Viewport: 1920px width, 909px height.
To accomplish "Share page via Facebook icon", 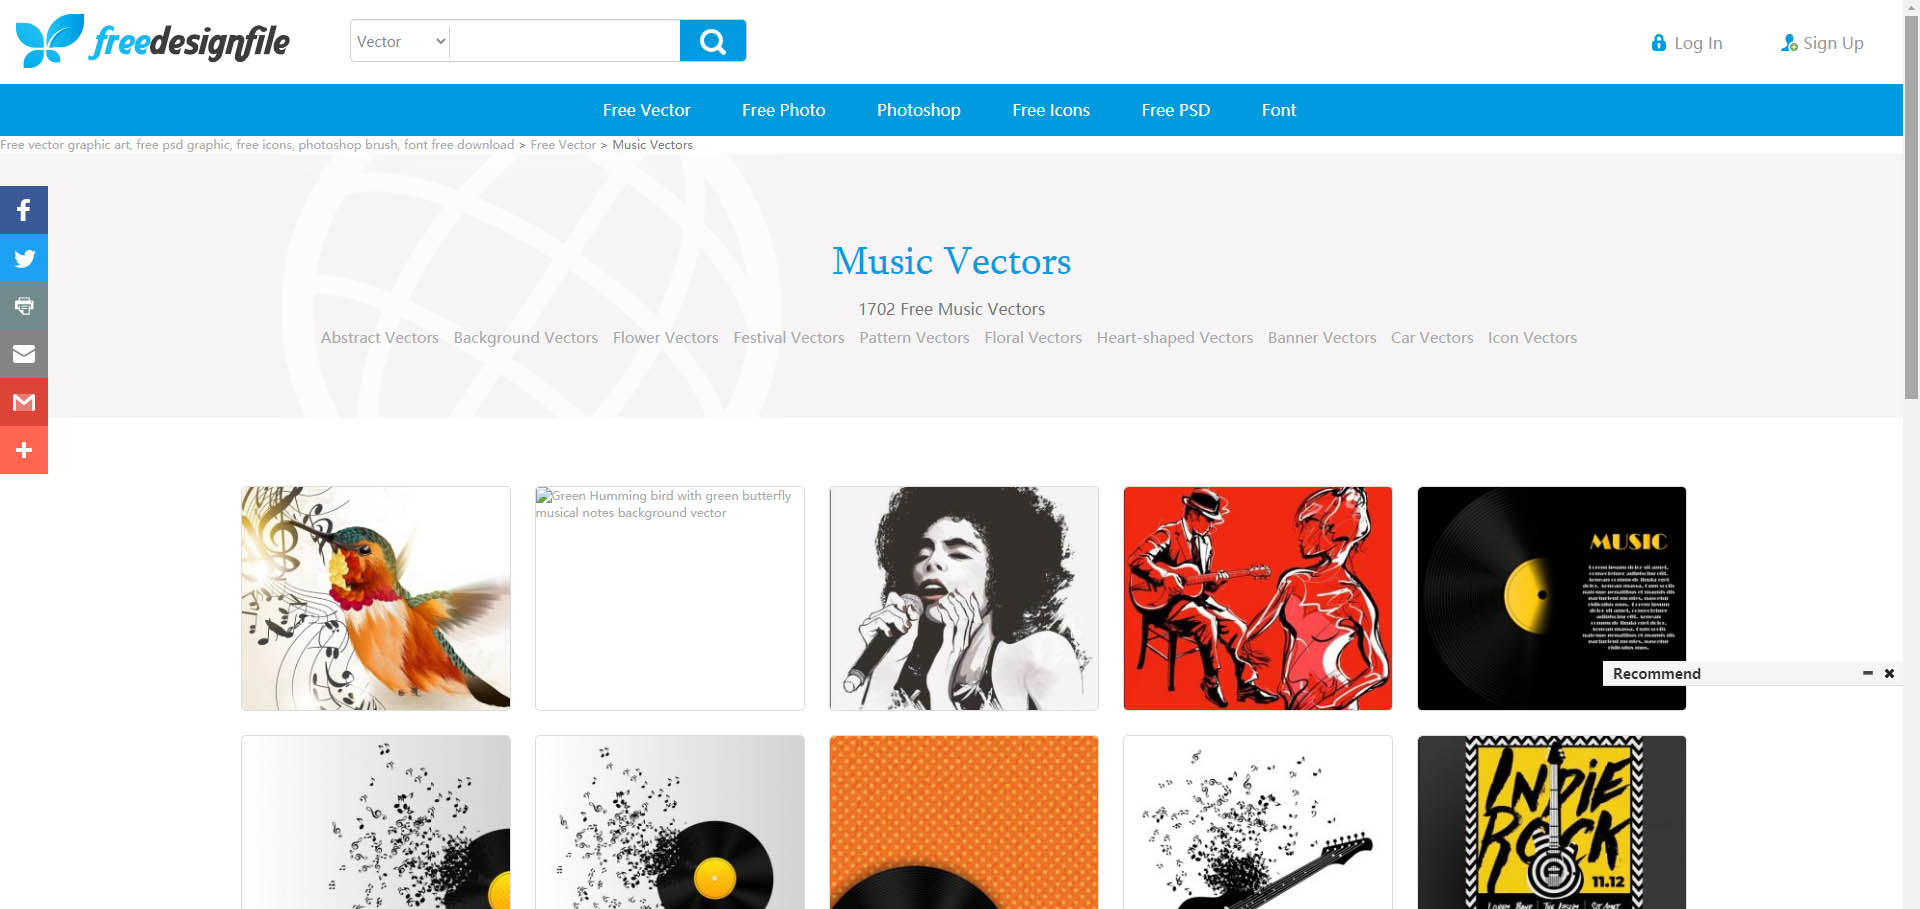I will coord(24,210).
